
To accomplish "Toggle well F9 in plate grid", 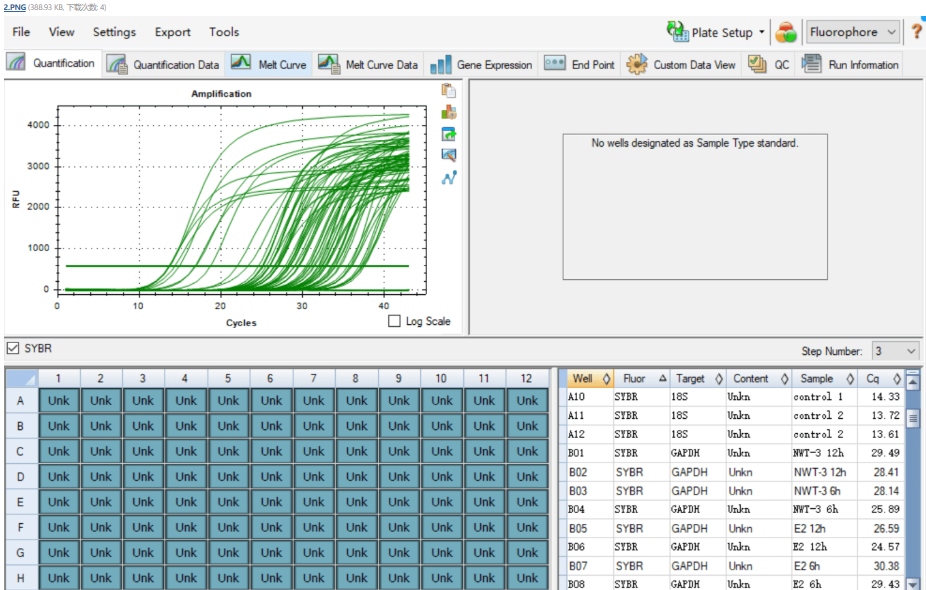I will click(x=399, y=527).
